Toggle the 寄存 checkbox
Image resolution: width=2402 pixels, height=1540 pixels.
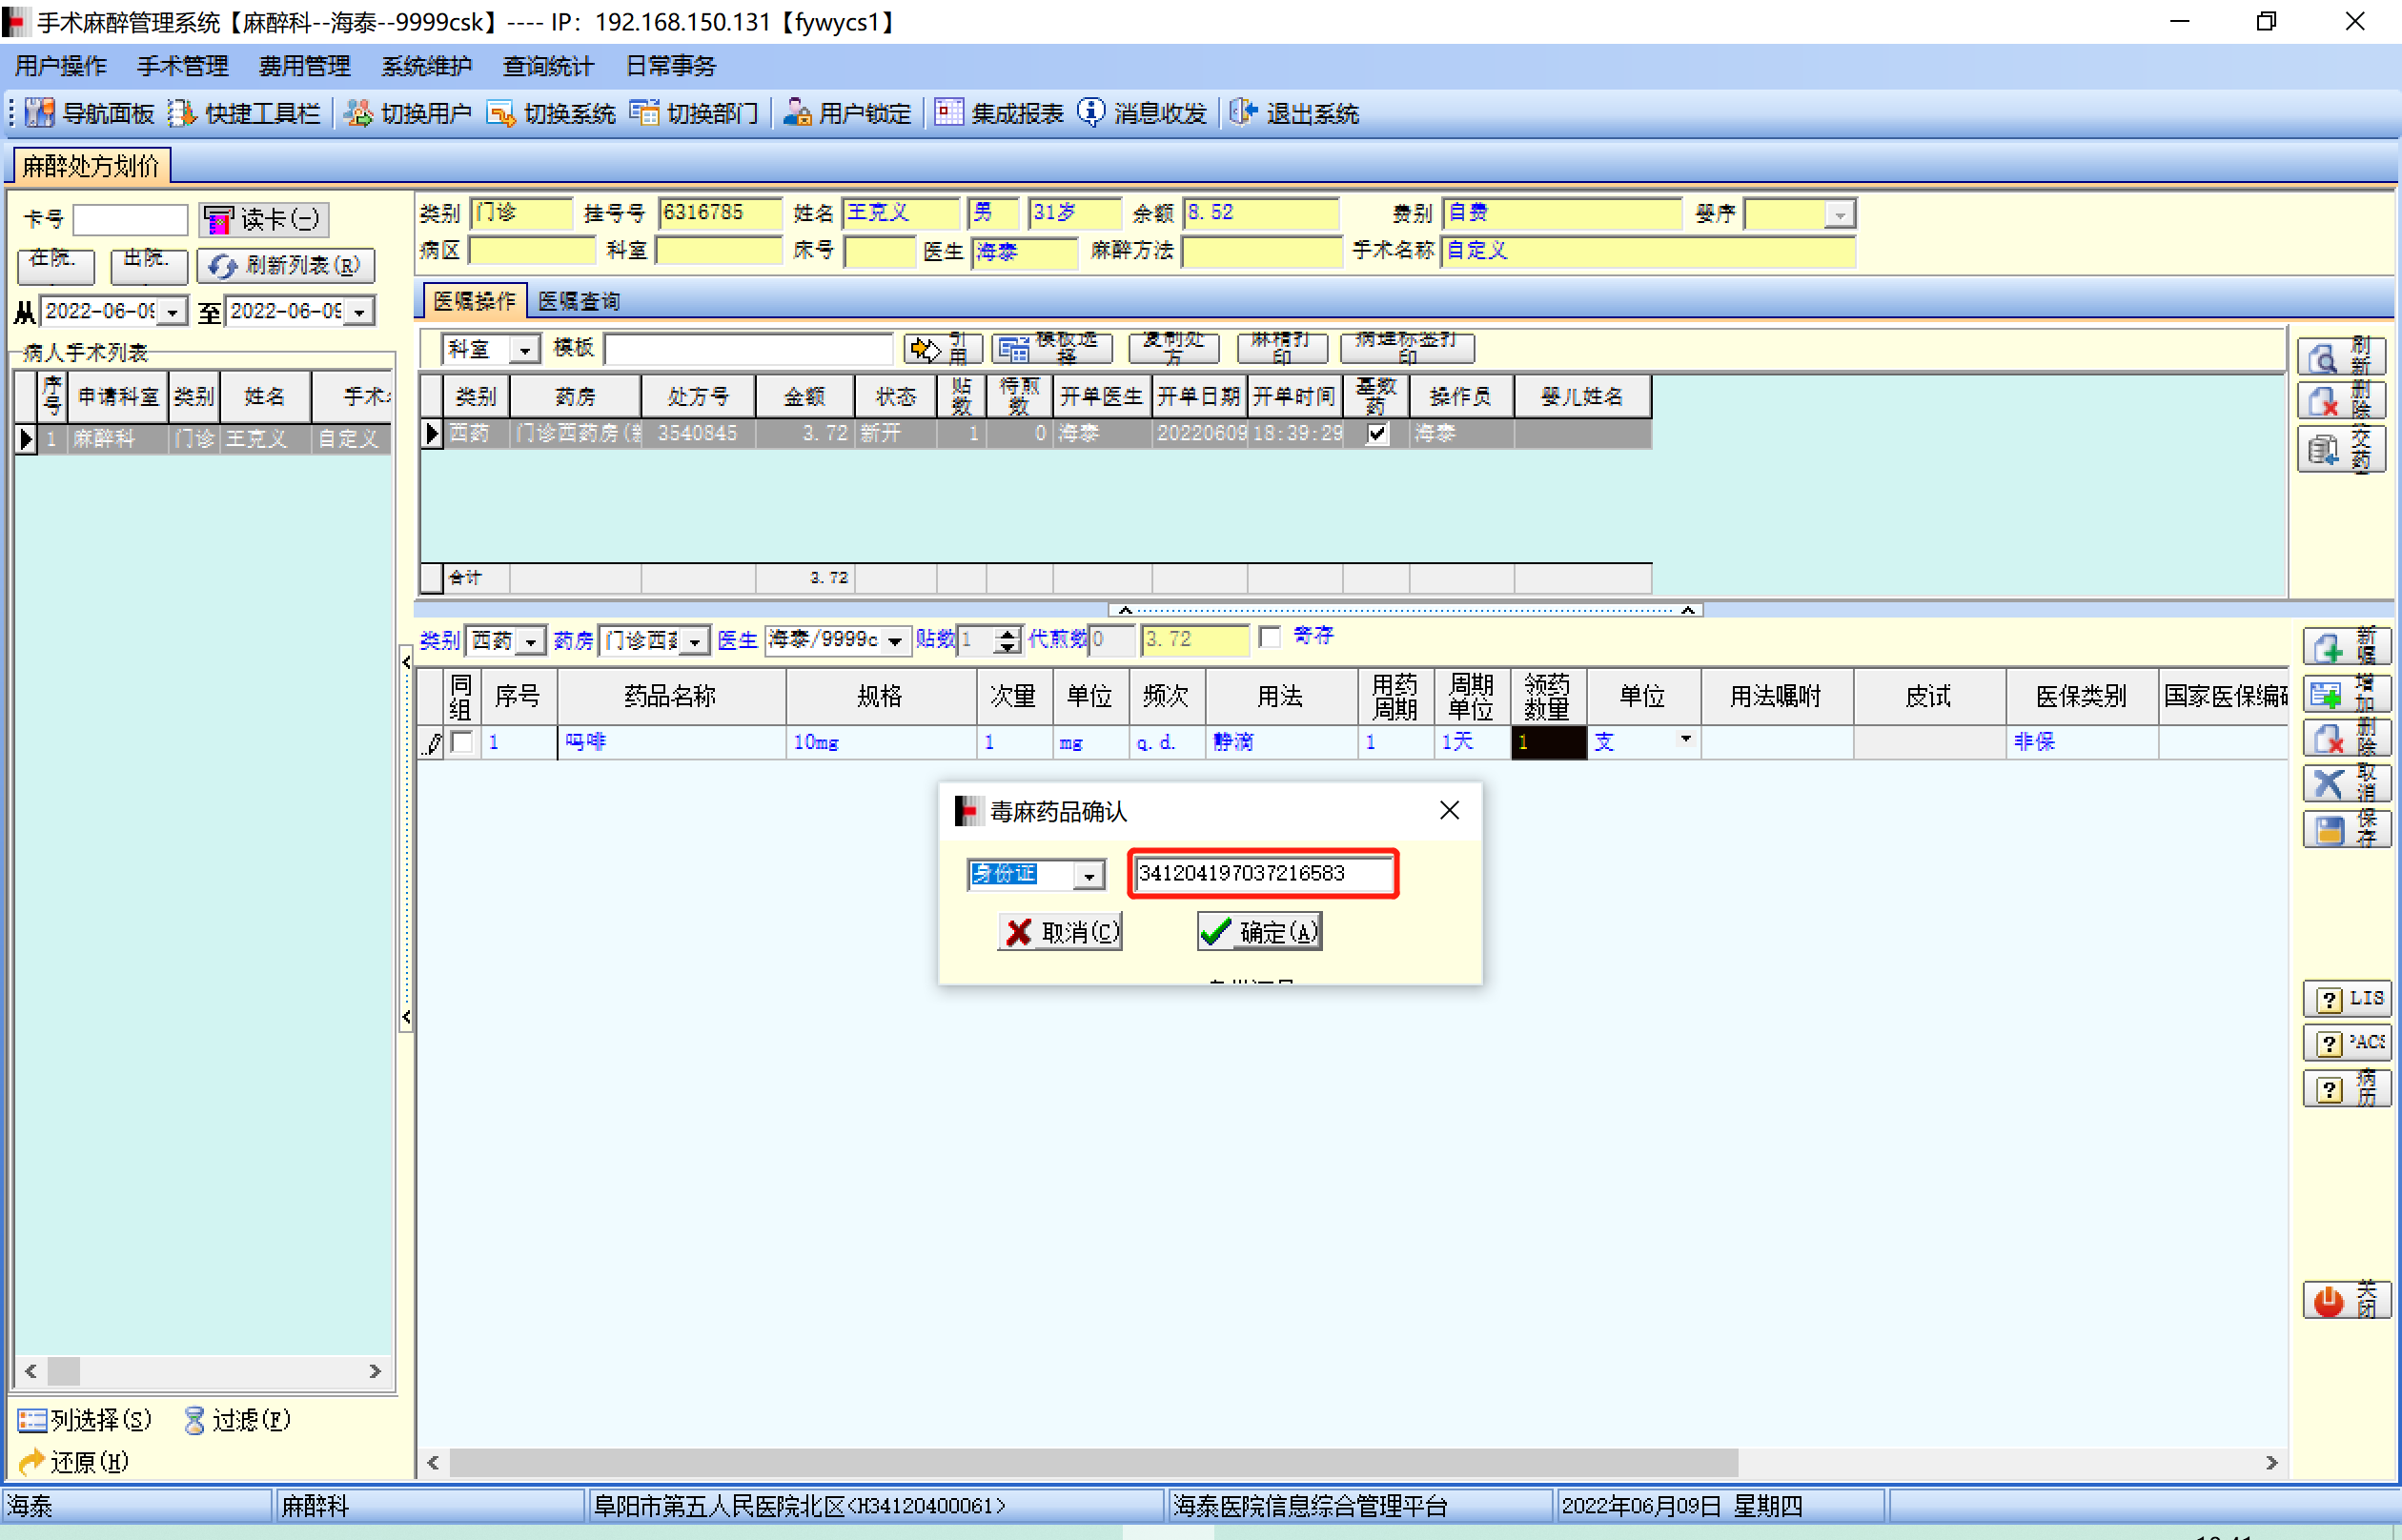1270,637
